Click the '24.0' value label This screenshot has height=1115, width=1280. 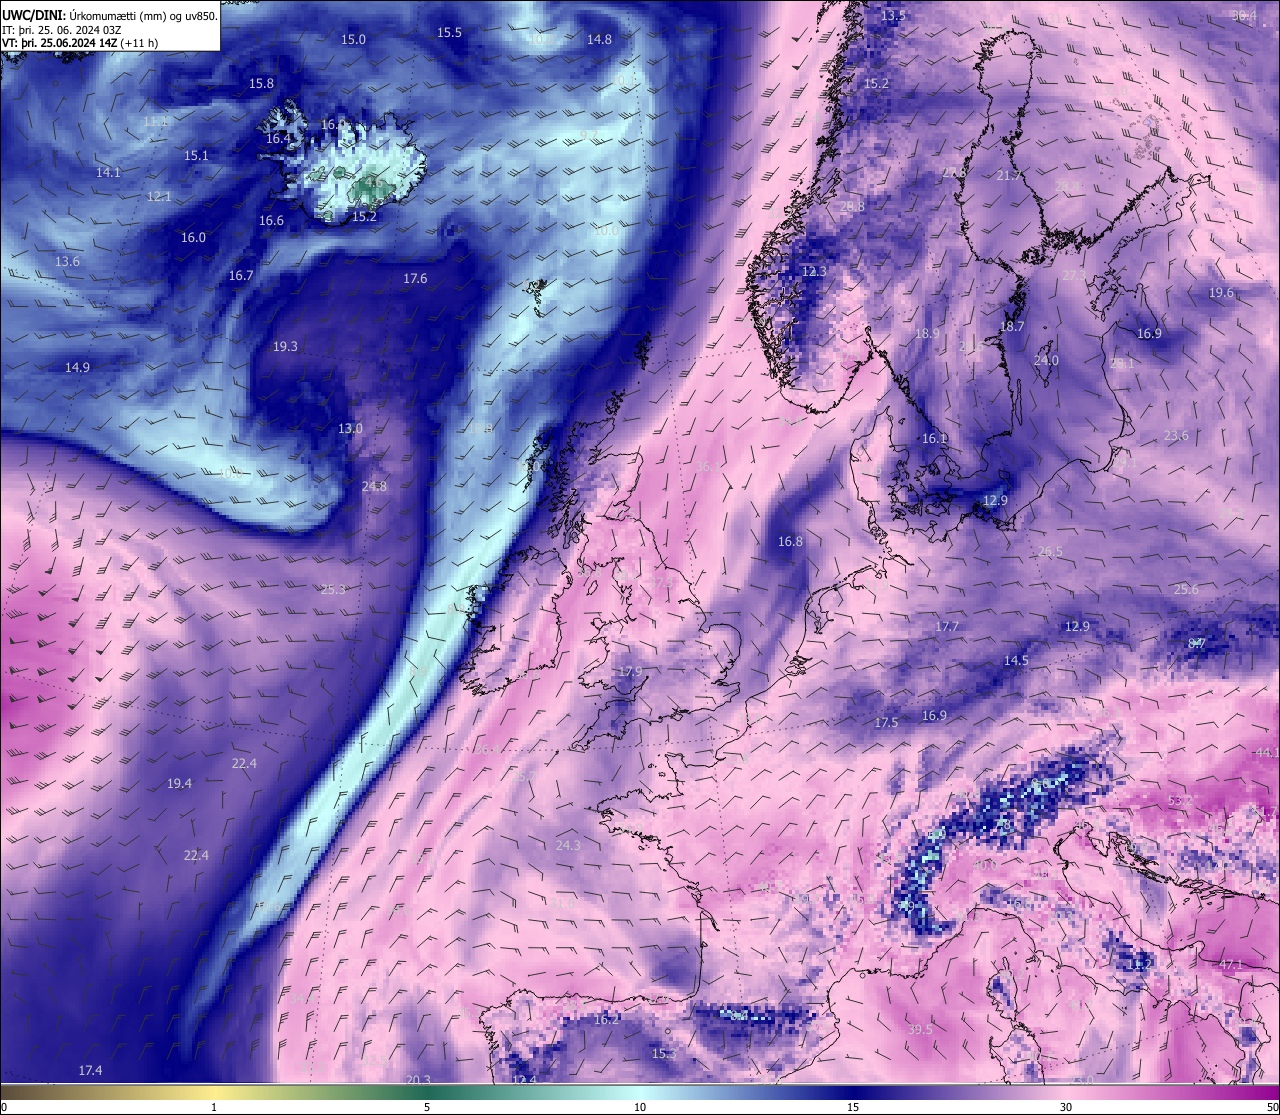coord(1046,360)
